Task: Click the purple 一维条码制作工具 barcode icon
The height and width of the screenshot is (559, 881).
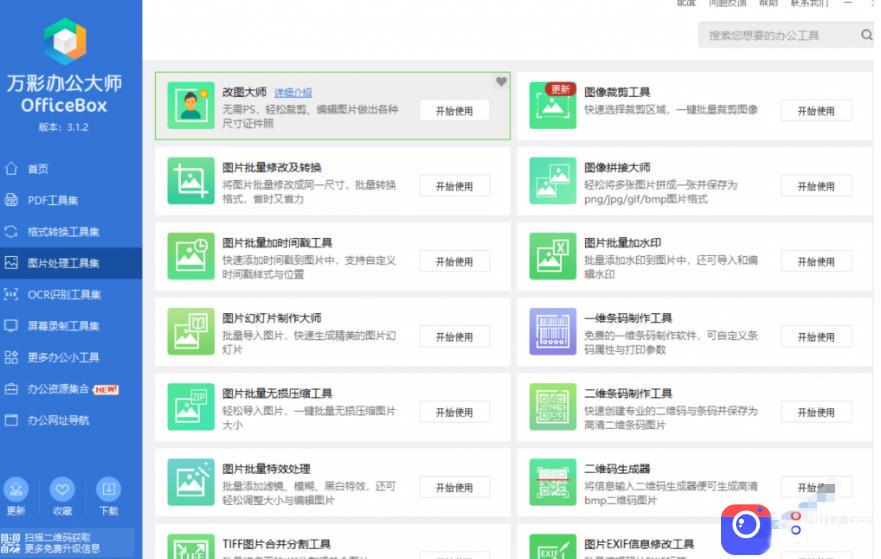Action: [x=552, y=331]
